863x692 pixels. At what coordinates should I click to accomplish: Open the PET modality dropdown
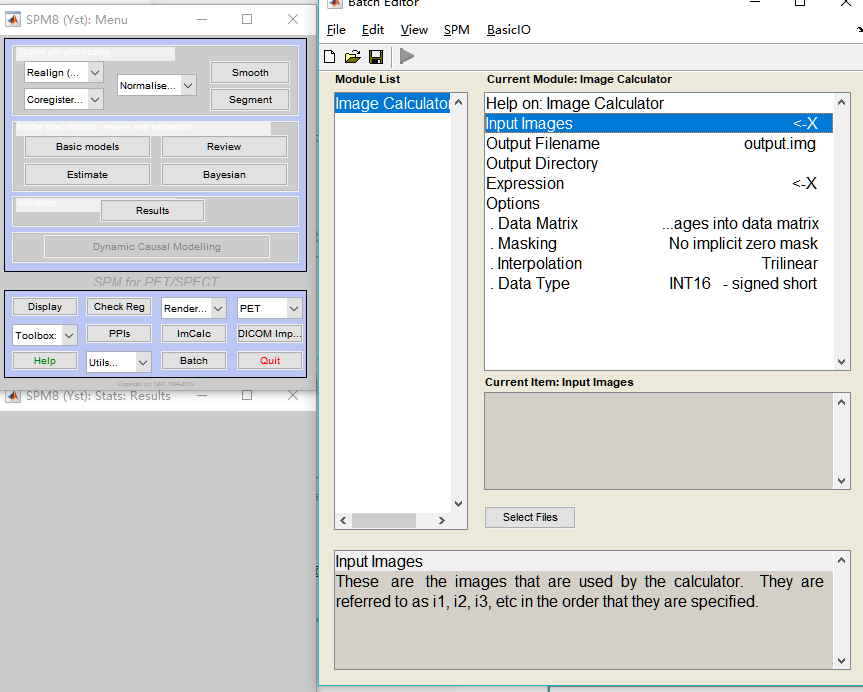(x=294, y=308)
